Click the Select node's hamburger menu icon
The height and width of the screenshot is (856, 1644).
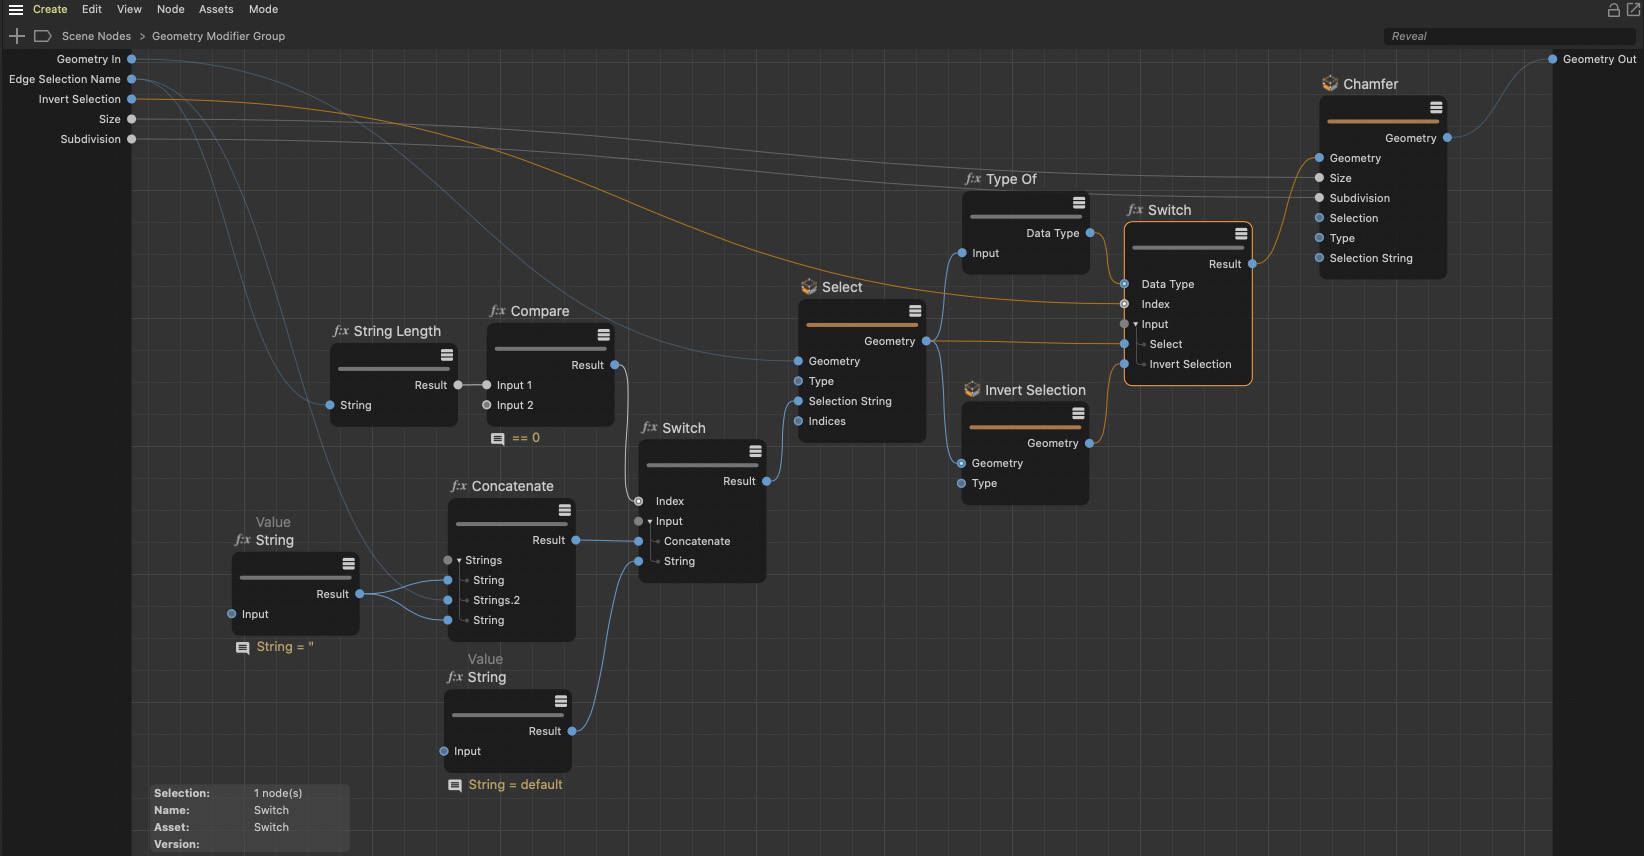(915, 311)
